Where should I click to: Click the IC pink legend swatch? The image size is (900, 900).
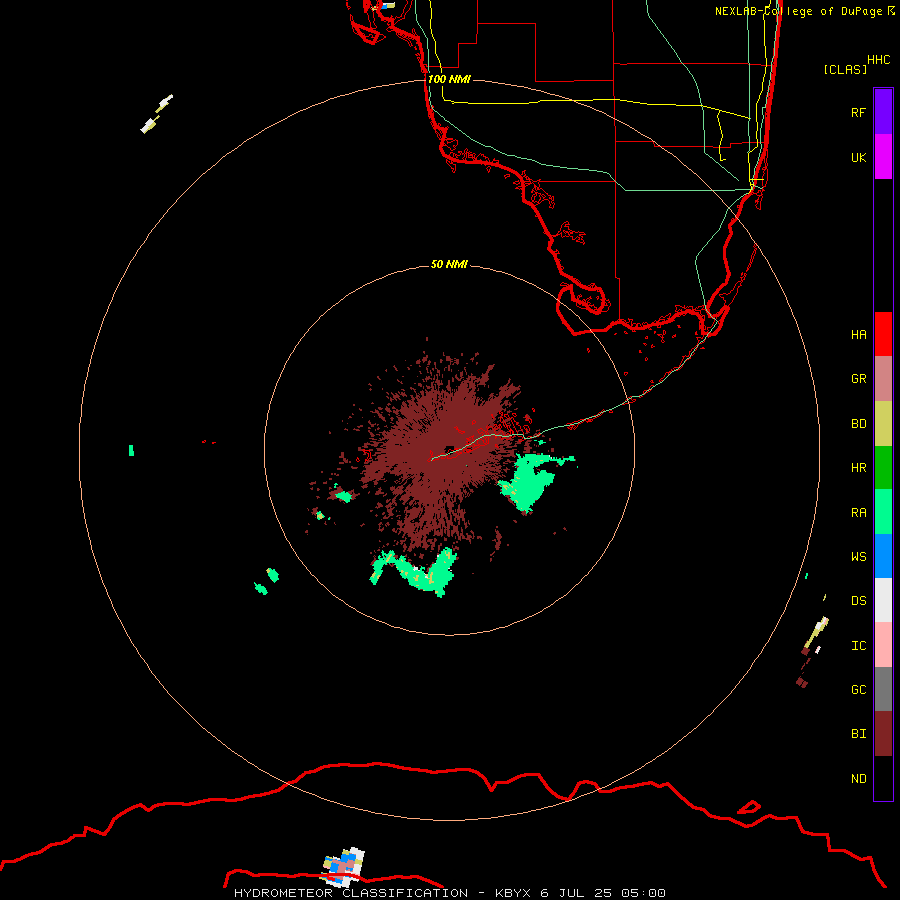pyautogui.click(x=883, y=645)
